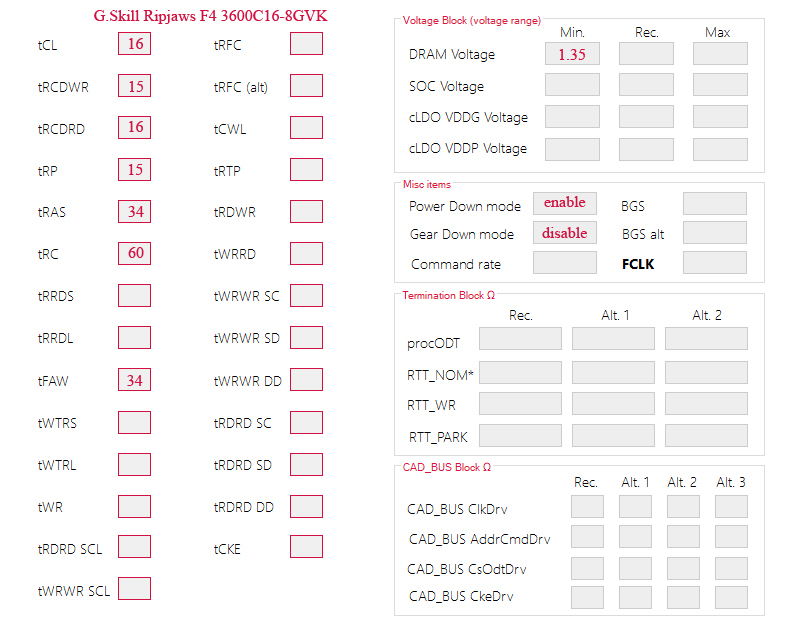Viewport: 786px width, 625px height.
Task: Click the DRAM Voltage Min field showing 1.35
Action: [572, 54]
